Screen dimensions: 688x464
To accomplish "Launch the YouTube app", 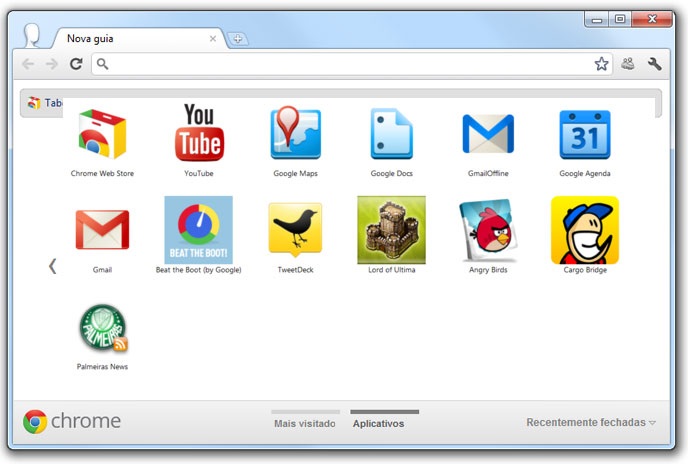I will click(x=199, y=134).
